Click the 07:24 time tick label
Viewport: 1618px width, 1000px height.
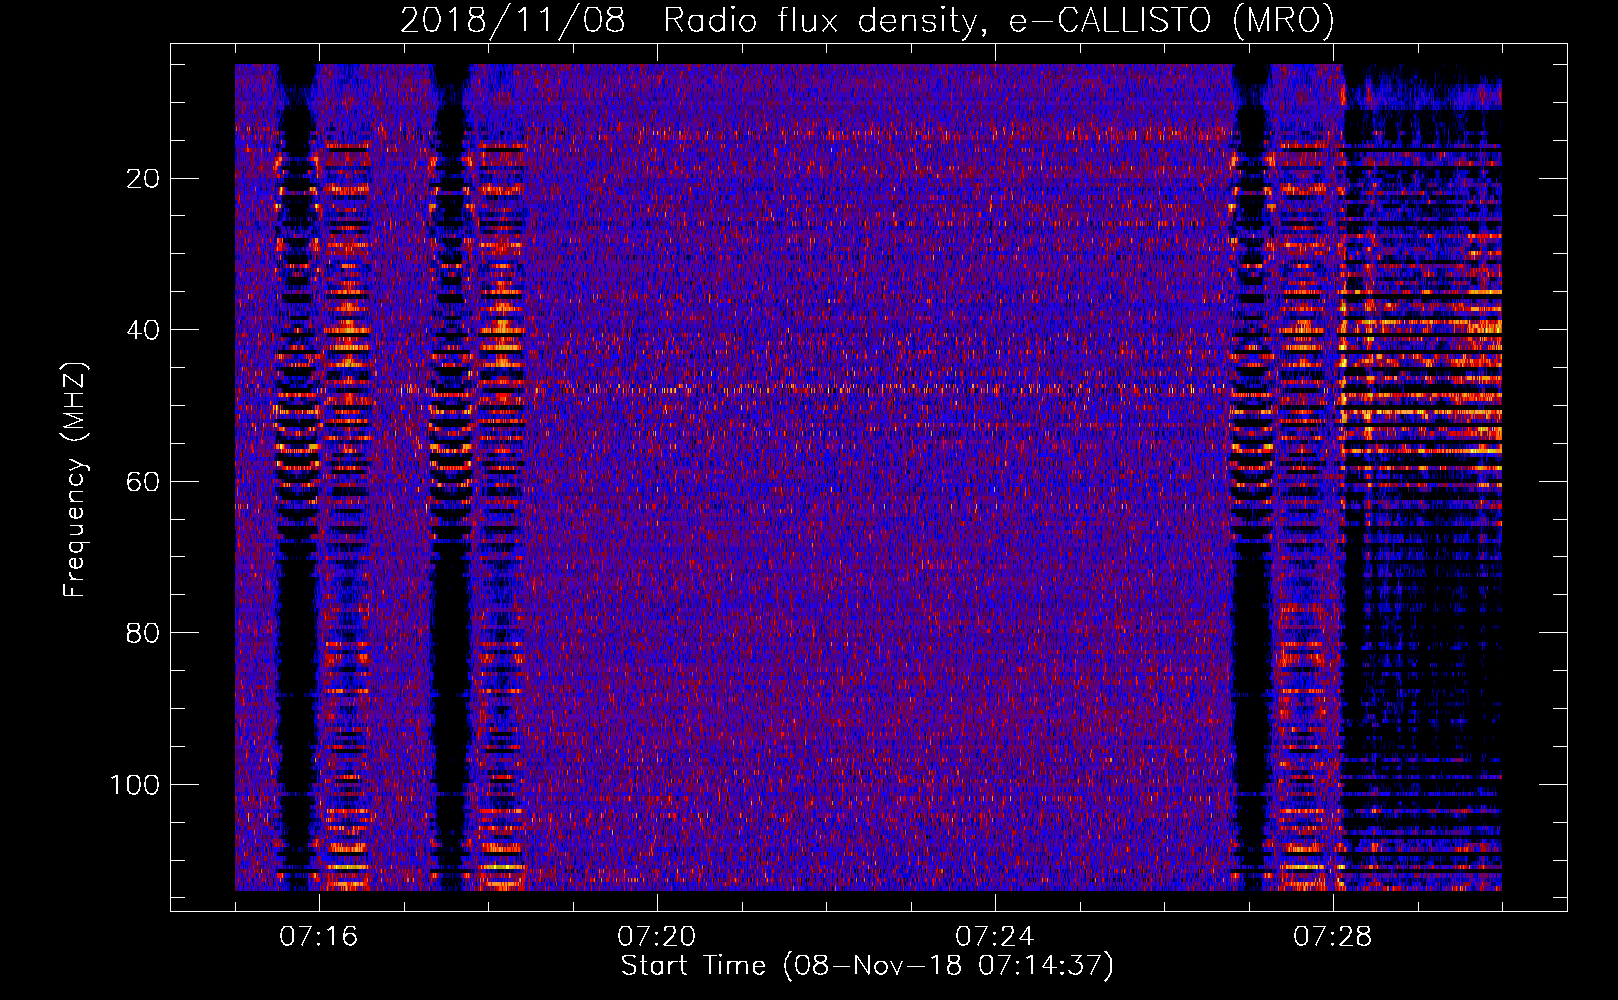tap(995, 937)
